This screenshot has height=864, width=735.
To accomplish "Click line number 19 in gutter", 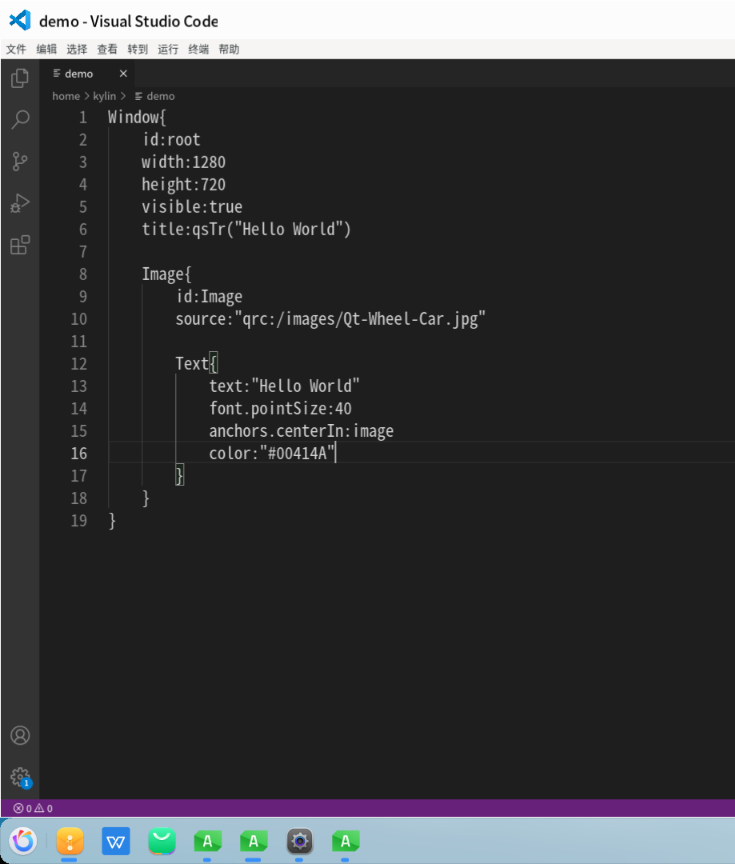I will click(x=79, y=520).
